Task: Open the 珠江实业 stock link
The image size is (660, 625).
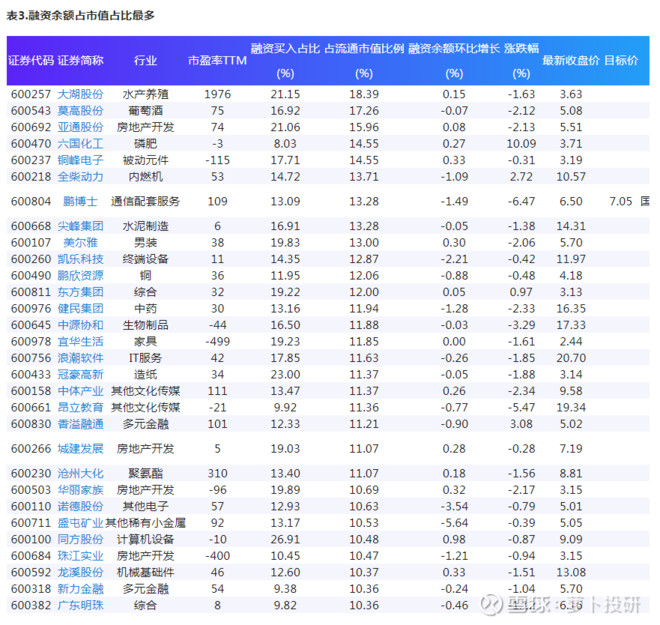Action: [x=80, y=556]
